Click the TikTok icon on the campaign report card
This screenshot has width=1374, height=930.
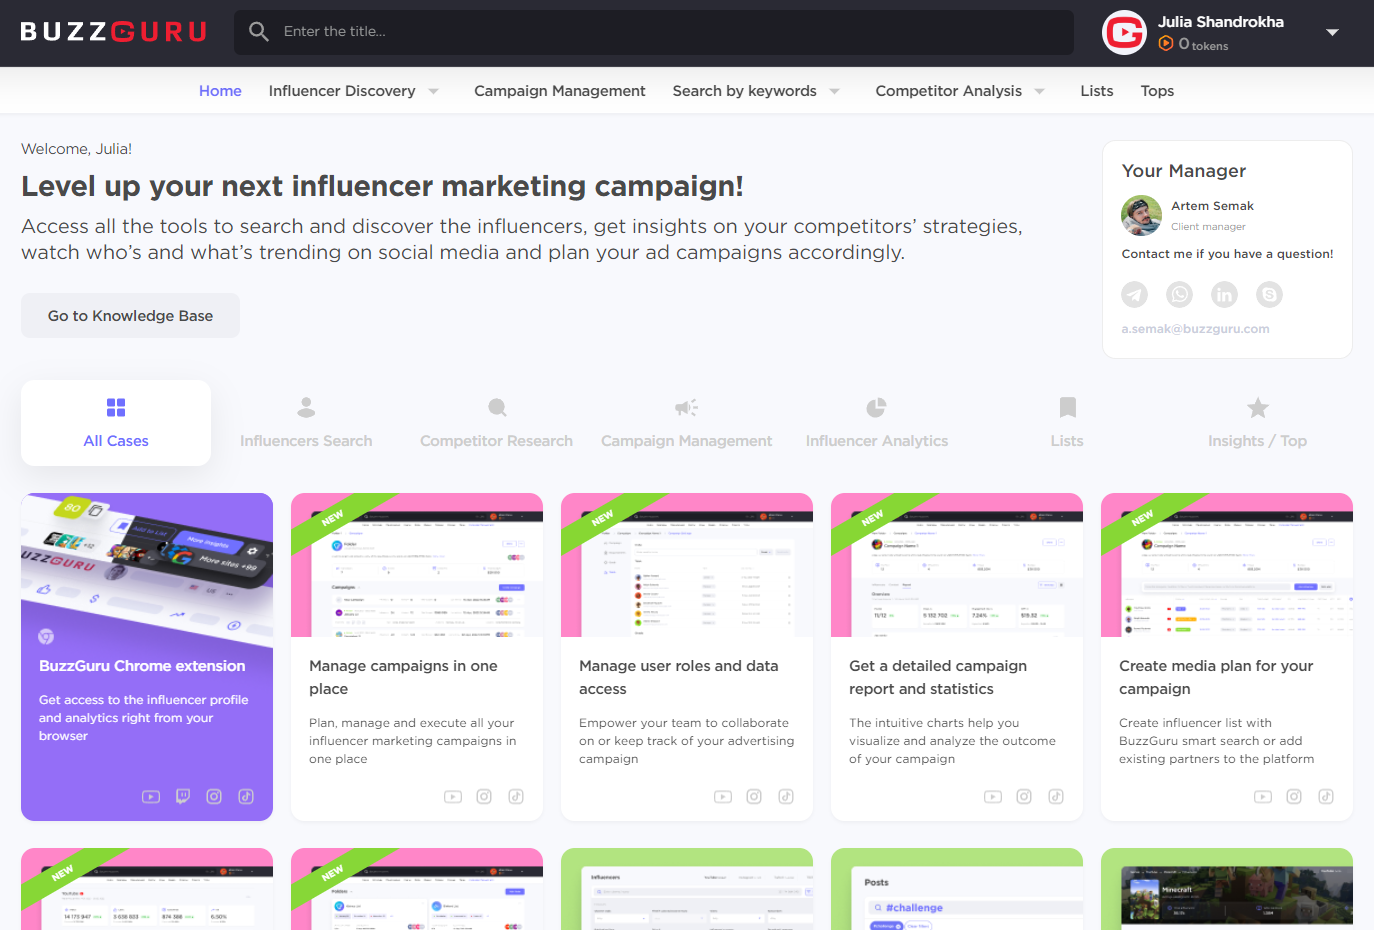pos(1056,797)
